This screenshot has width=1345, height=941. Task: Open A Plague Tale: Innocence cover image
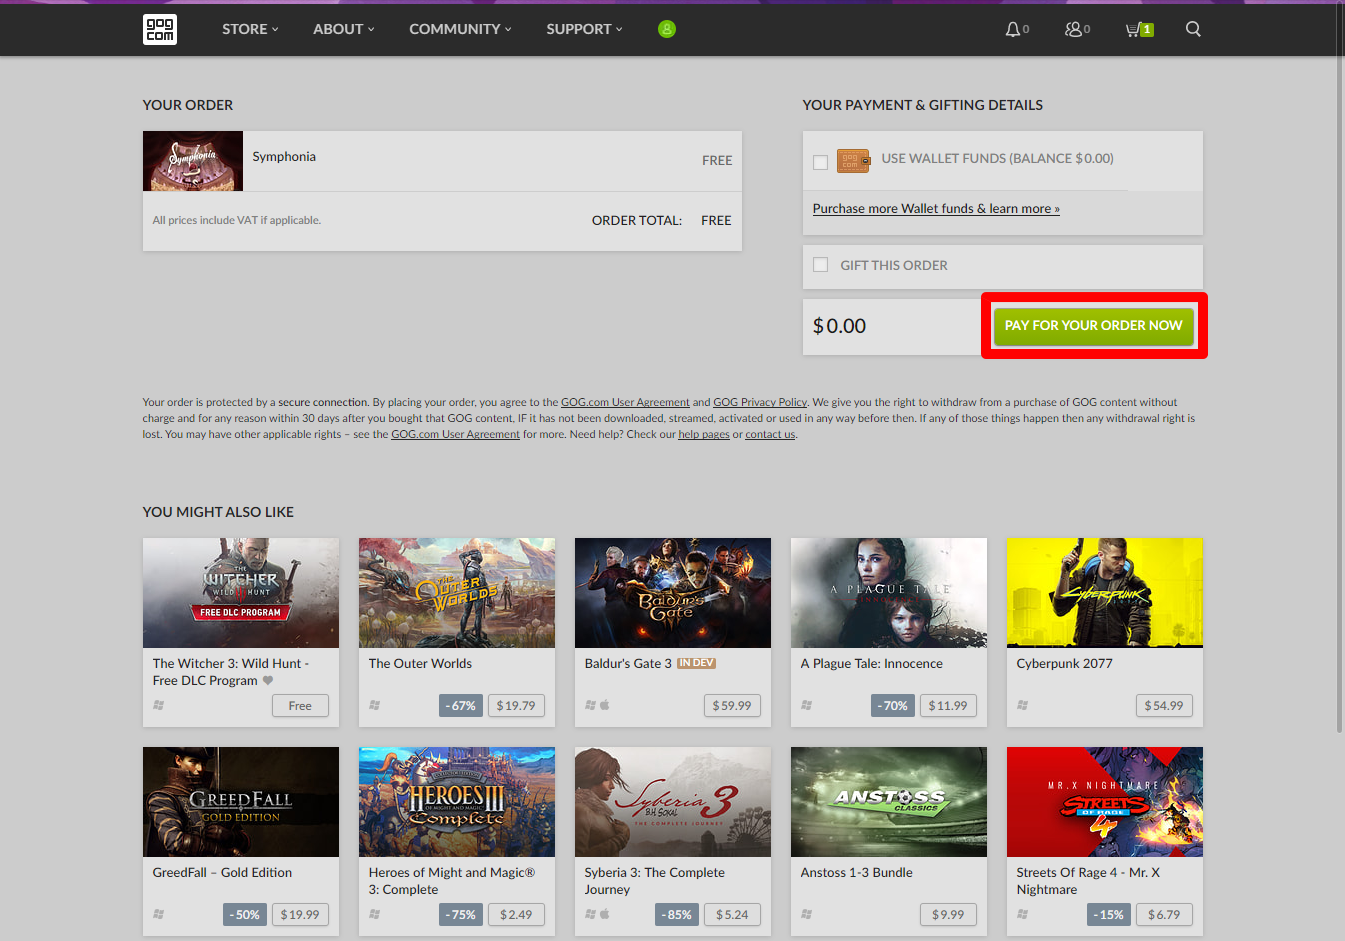click(889, 593)
